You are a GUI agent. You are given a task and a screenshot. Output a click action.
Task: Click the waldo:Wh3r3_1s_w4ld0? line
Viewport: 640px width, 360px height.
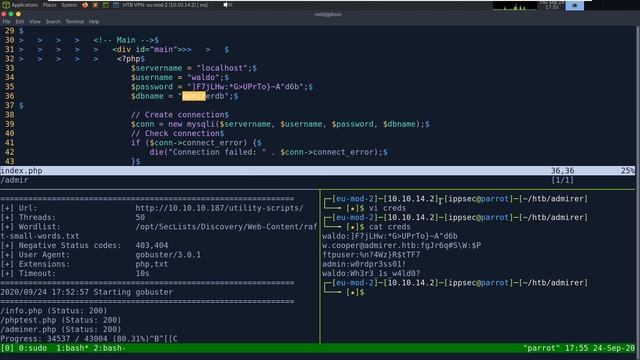[371, 273]
